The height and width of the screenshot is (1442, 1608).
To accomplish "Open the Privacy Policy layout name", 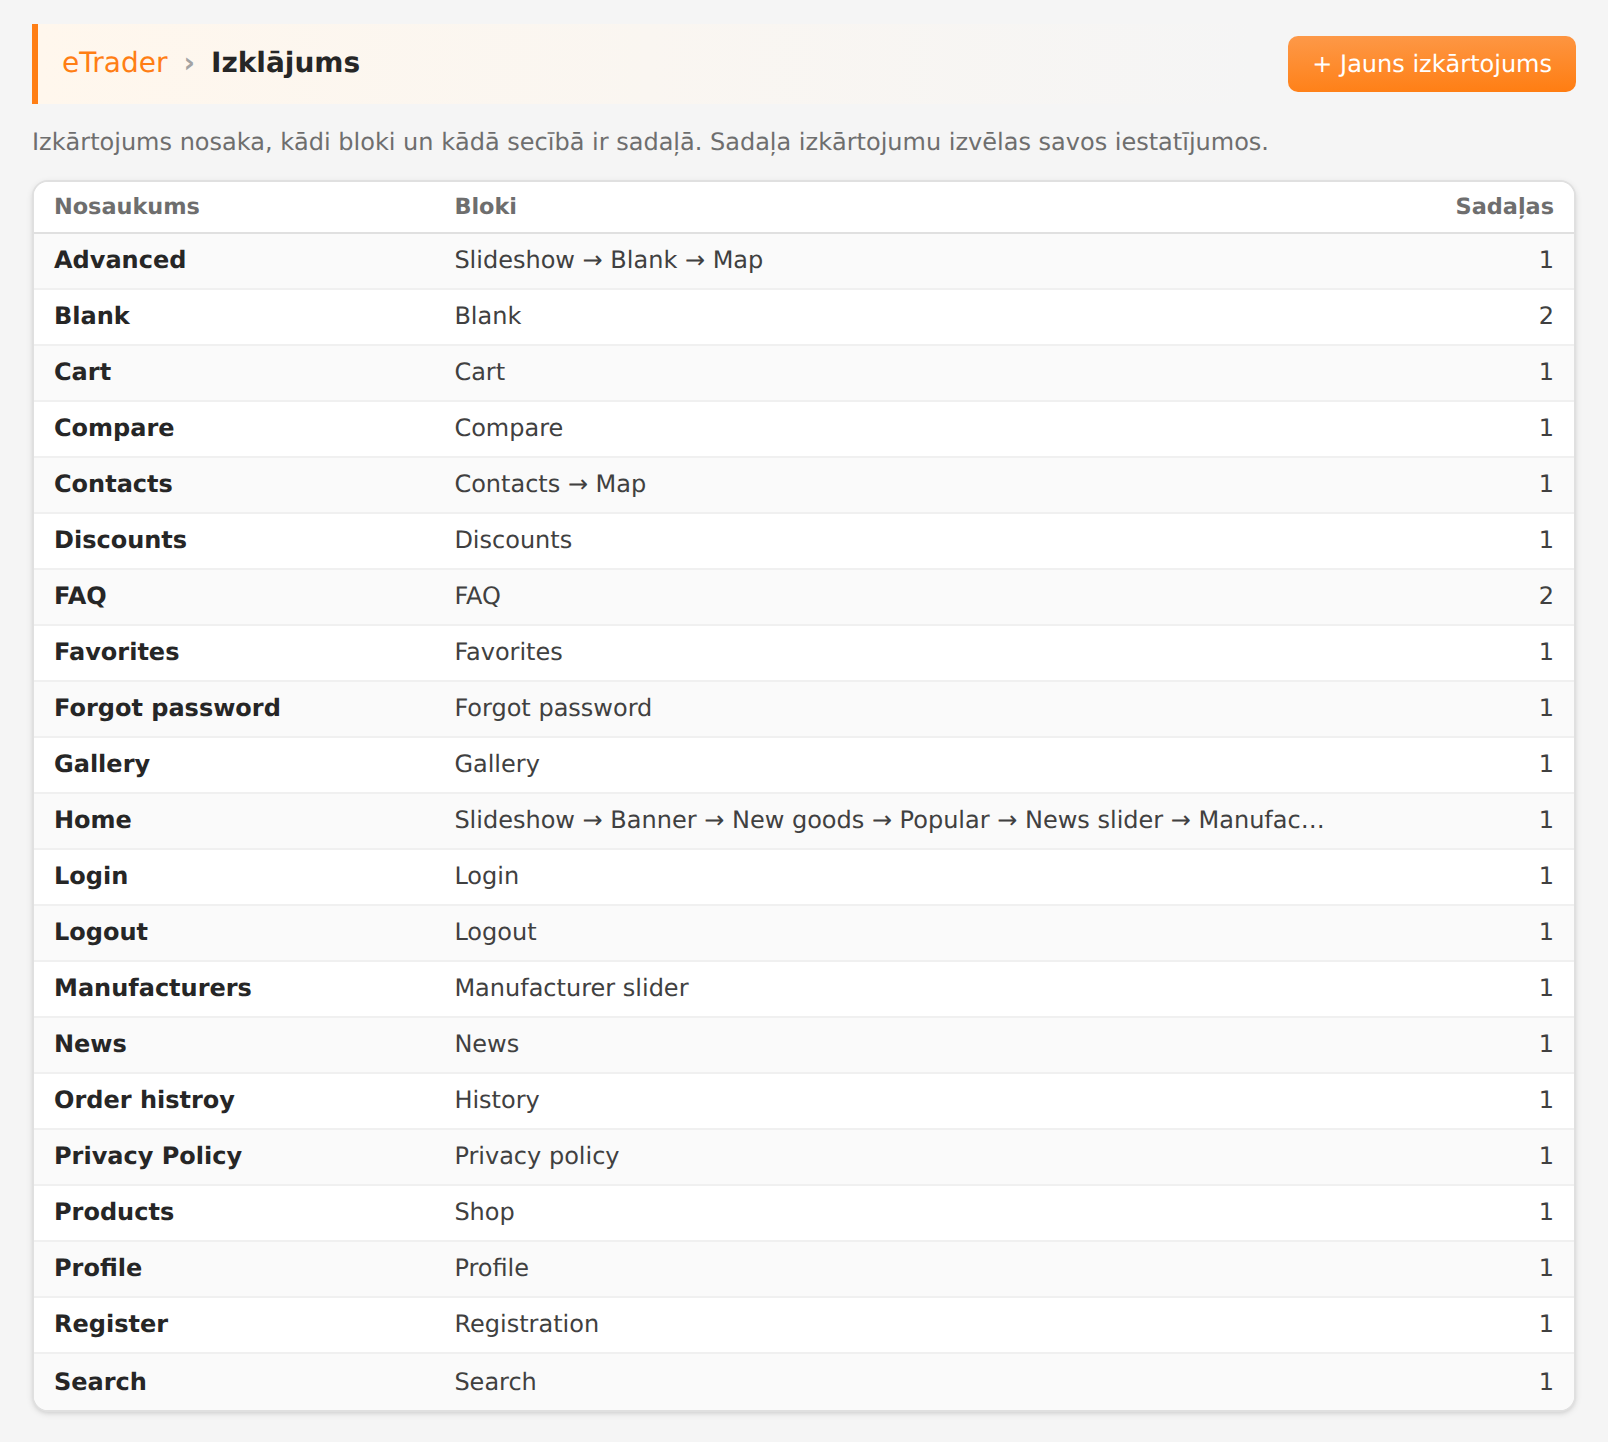I will coord(148,1156).
